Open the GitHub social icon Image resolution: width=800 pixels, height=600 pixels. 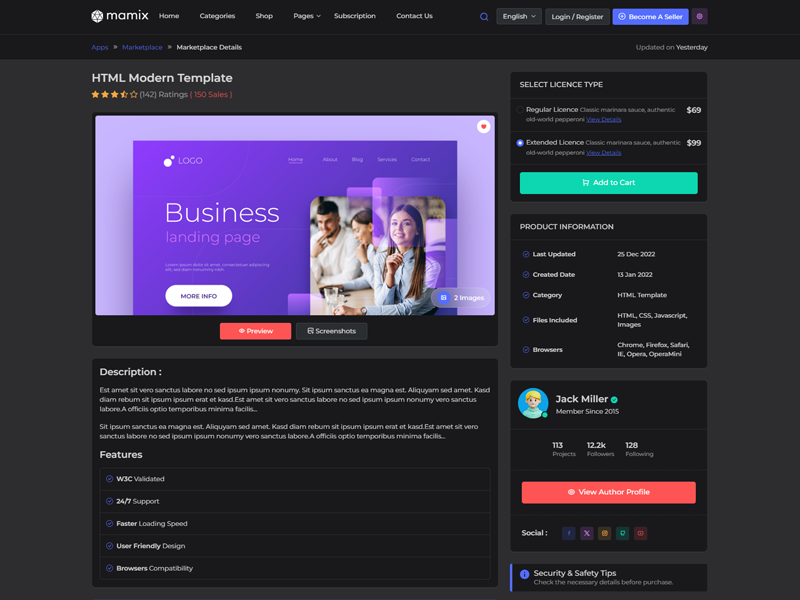click(x=623, y=533)
